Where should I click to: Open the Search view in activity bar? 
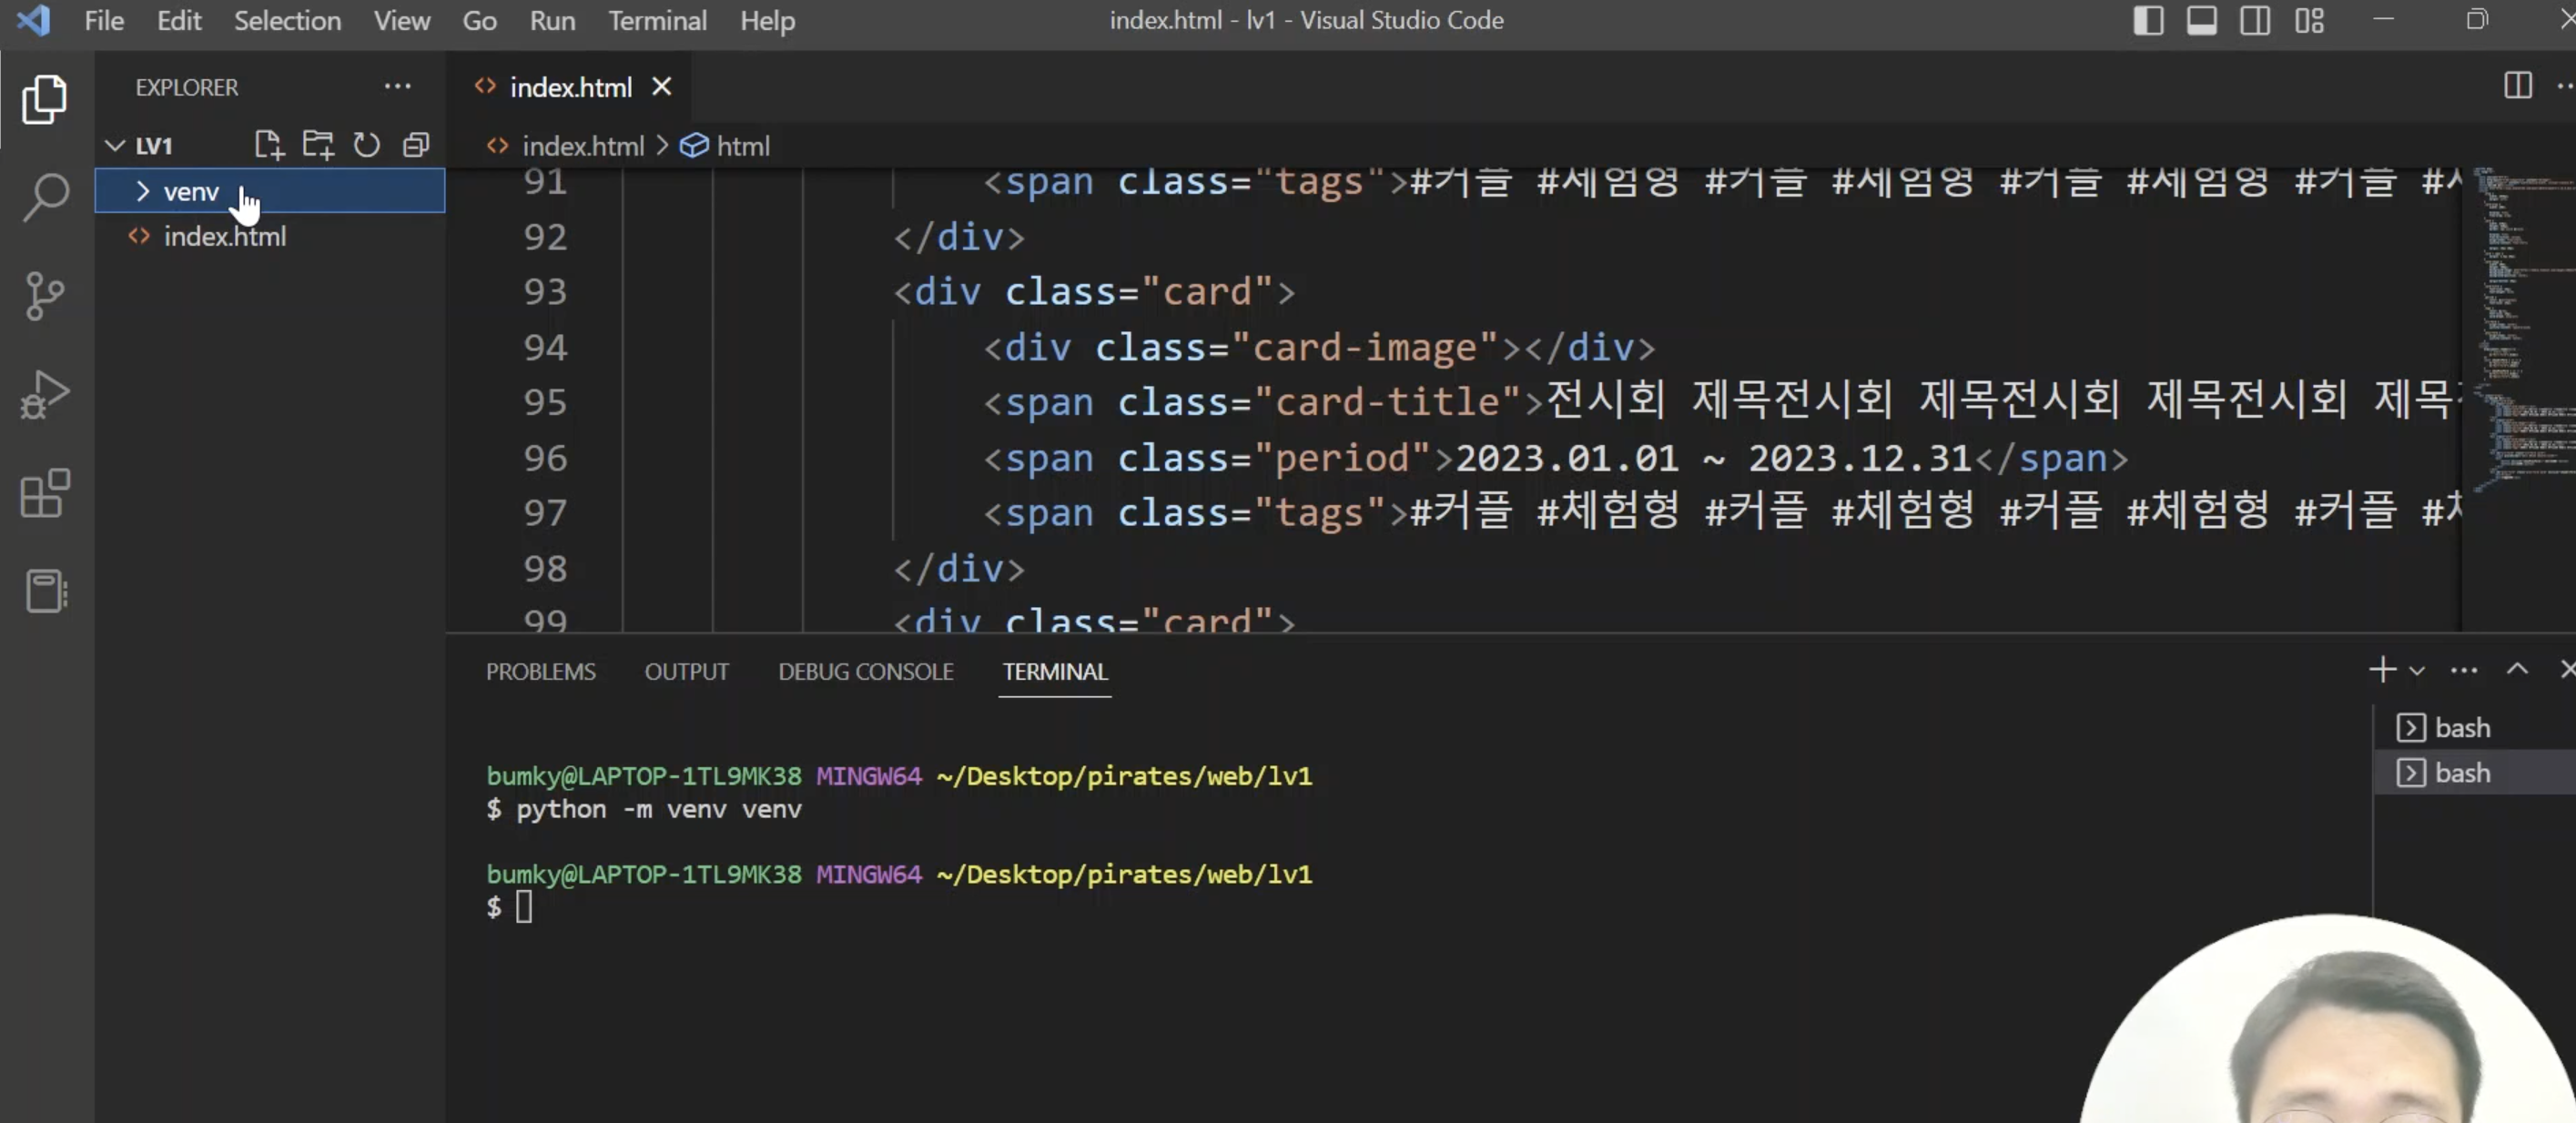pos(45,197)
